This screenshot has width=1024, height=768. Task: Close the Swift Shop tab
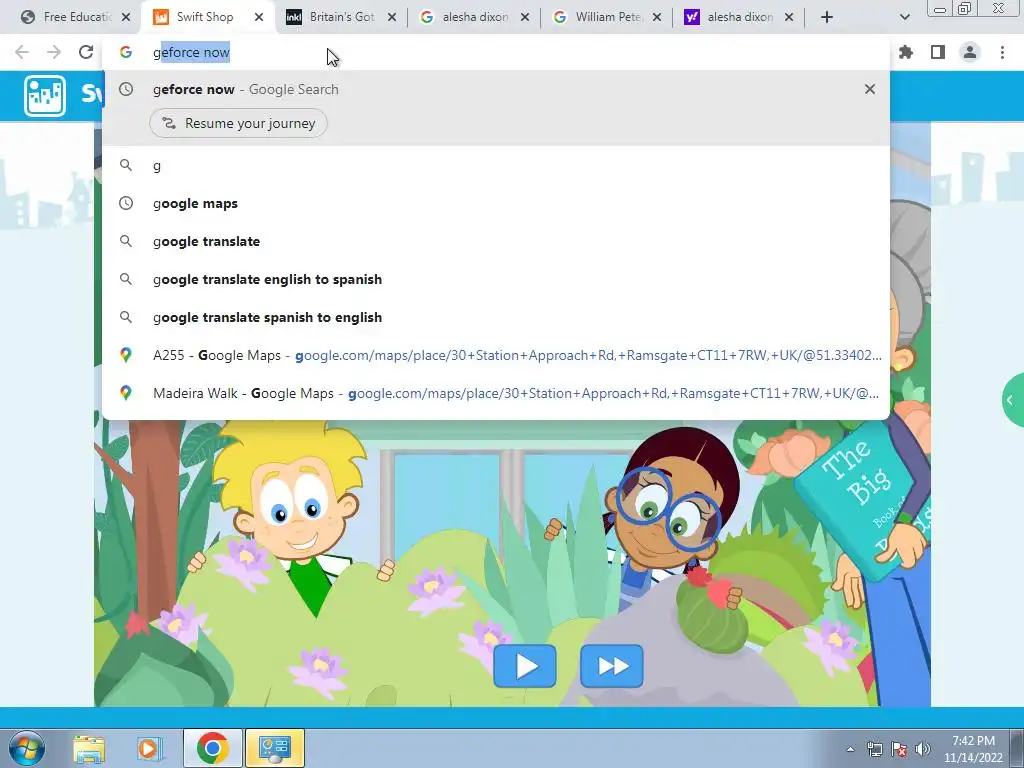(x=259, y=18)
